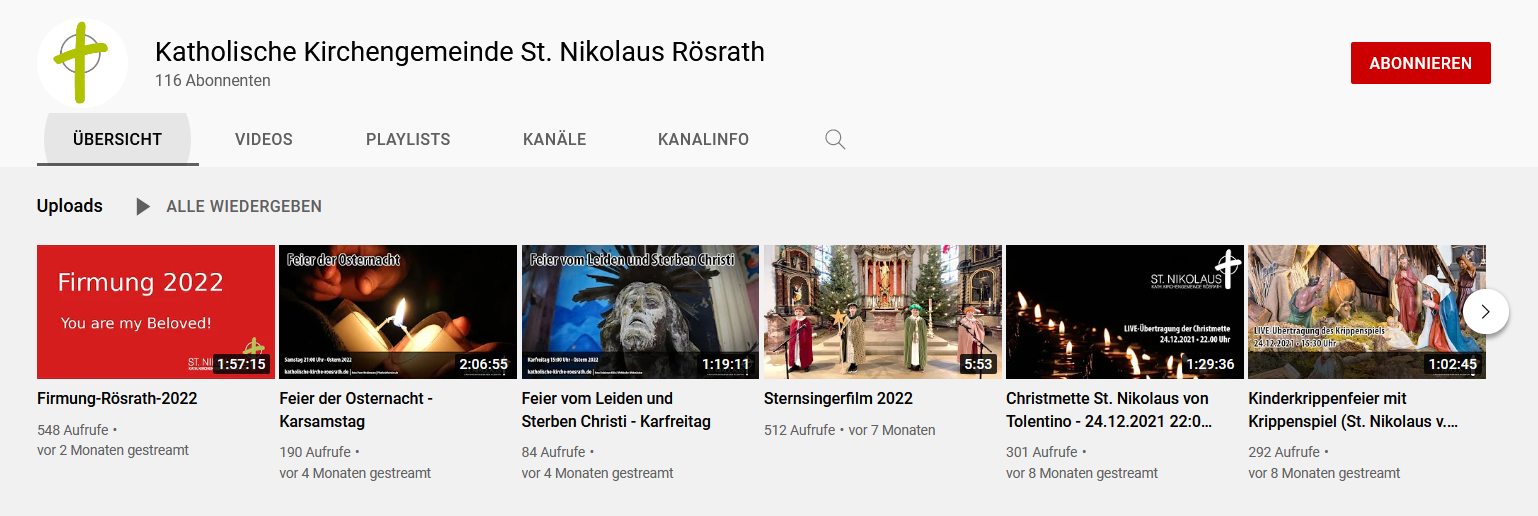1538x516 pixels.
Task: Open the channel search magnifier icon
Action: (835, 139)
